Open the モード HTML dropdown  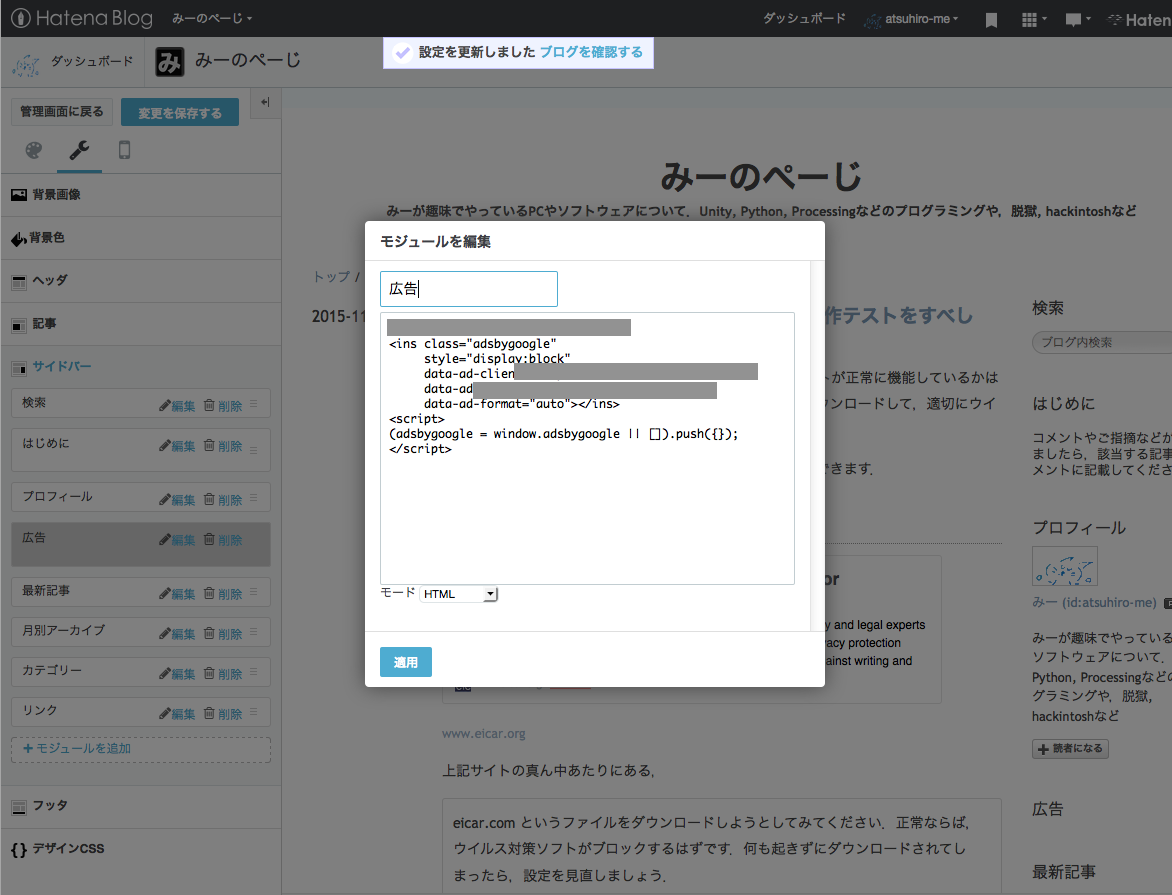tap(458, 593)
